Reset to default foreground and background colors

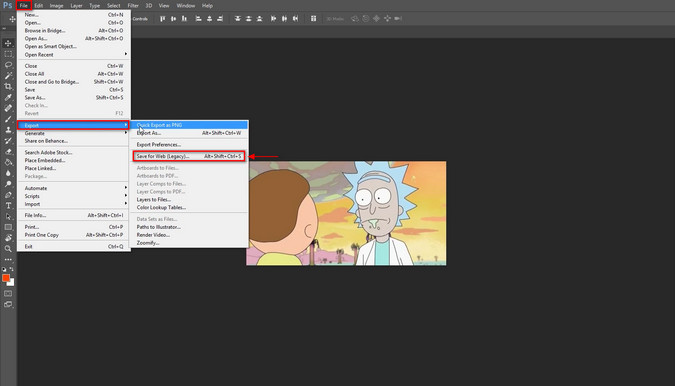[x=4, y=269]
